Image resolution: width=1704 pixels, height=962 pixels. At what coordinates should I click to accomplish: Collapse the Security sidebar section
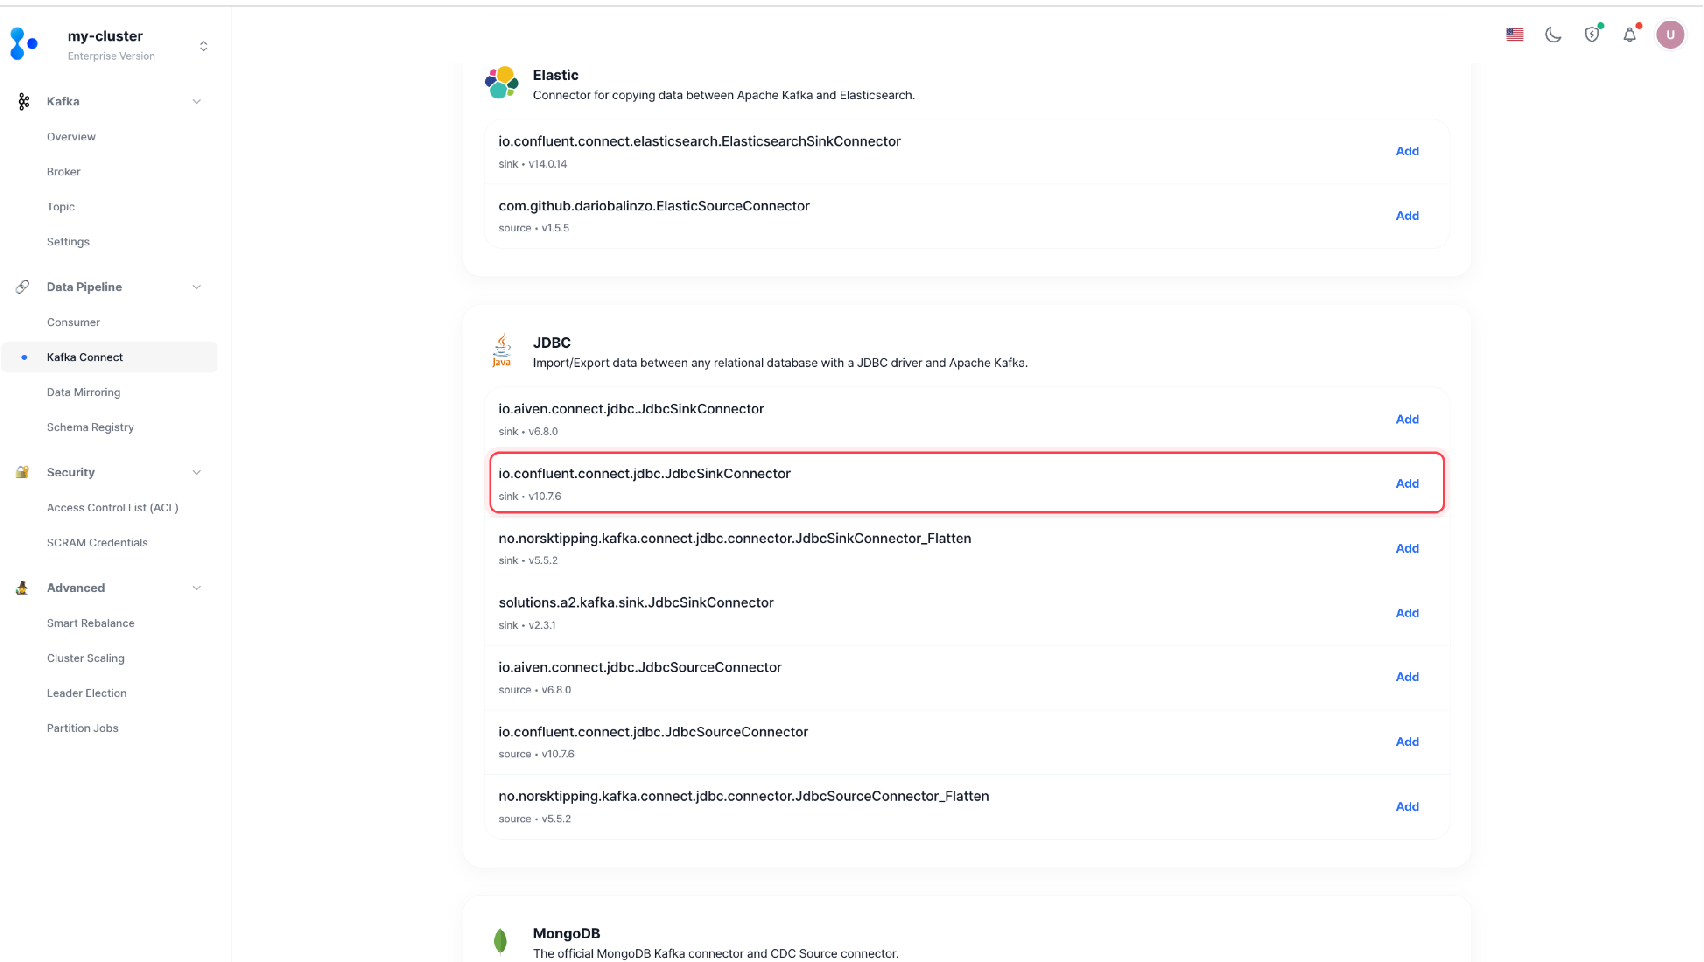(x=197, y=472)
